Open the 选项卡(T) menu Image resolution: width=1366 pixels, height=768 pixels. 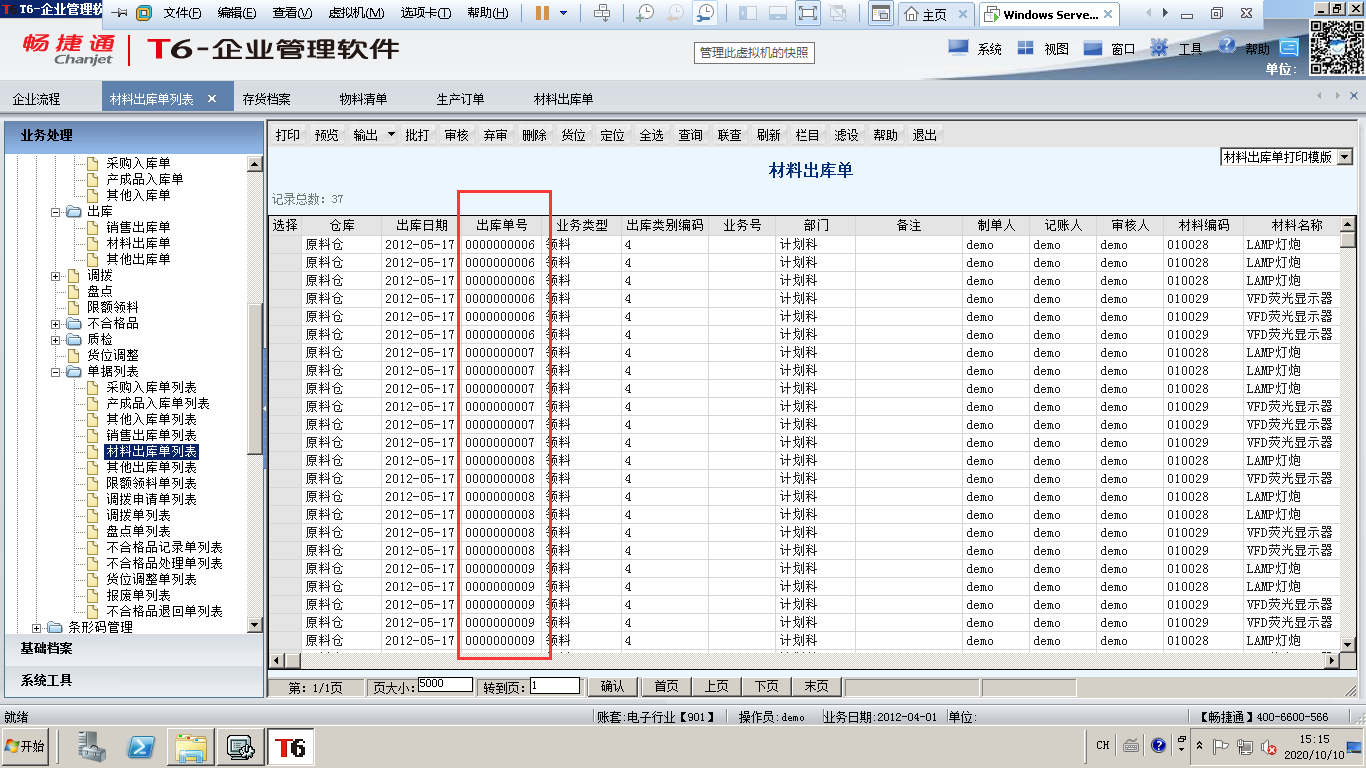pyautogui.click(x=426, y=14)
